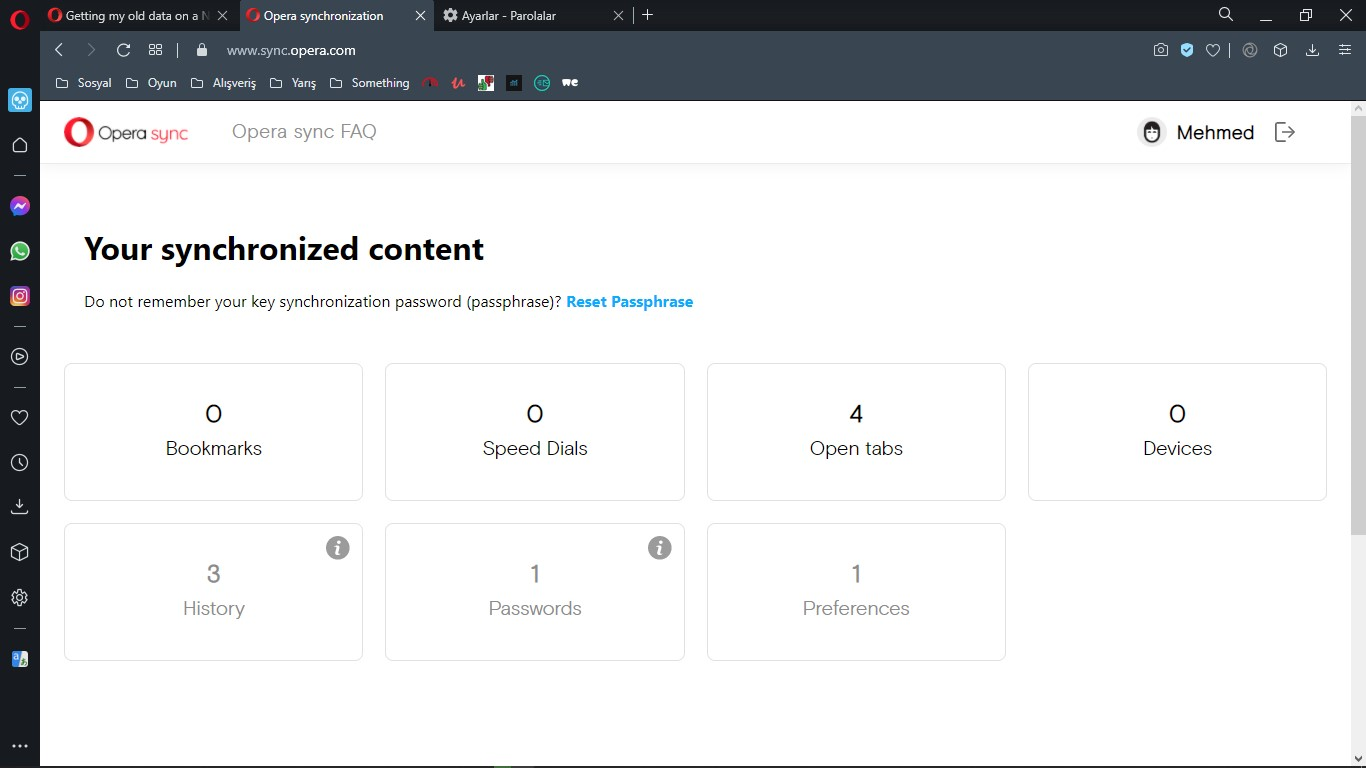Expand the Sosyal bookmarks folder
This screenshot has height=768, width=1366.
83,83
